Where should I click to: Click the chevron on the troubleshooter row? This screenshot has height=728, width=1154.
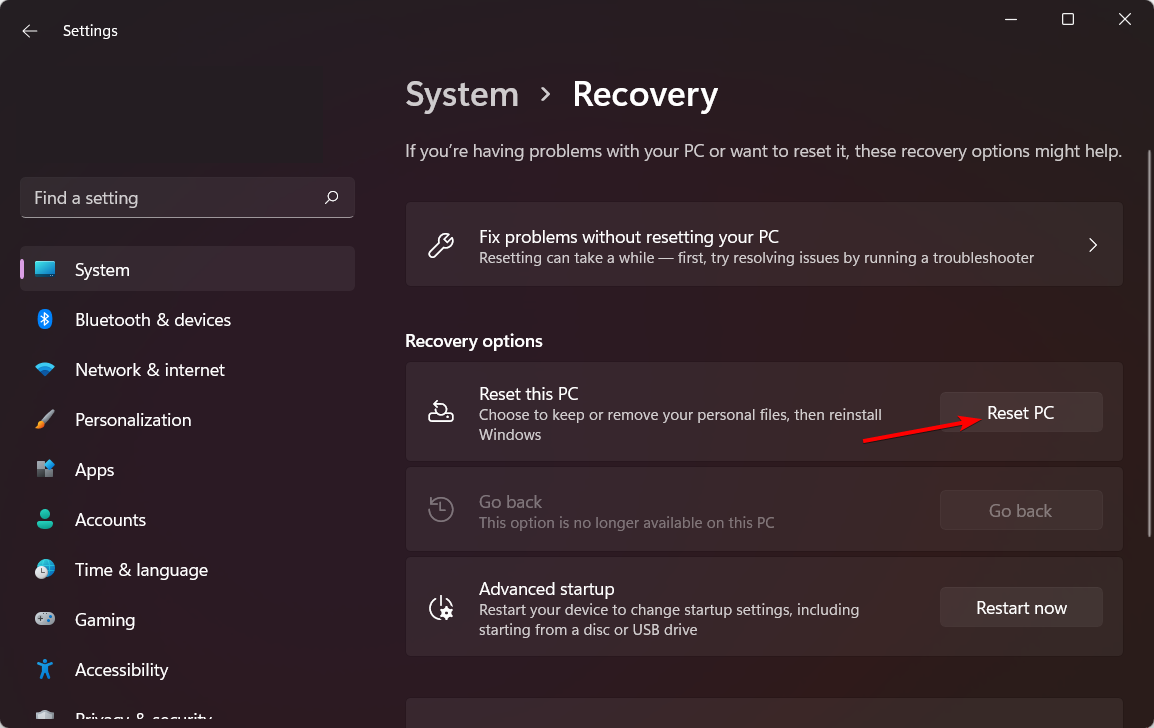pyautogui.click(x=1093, y=244)
